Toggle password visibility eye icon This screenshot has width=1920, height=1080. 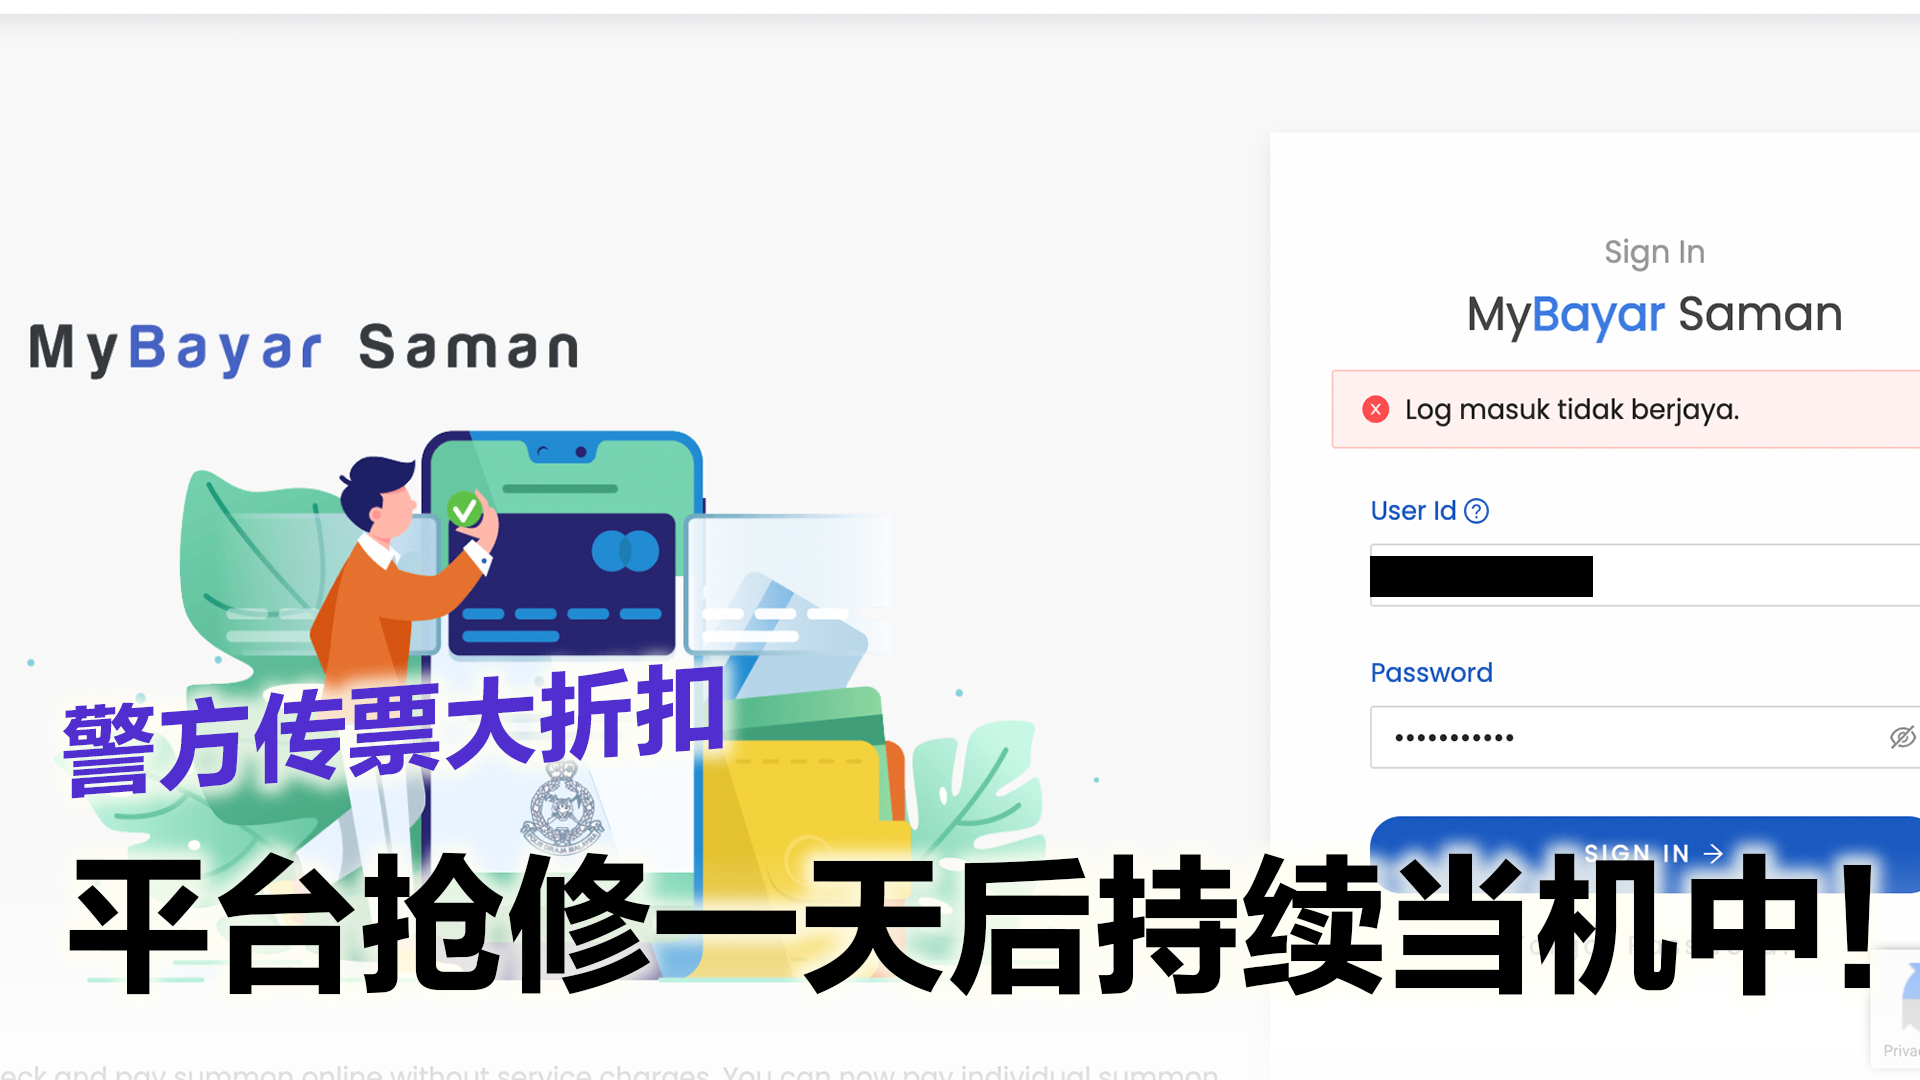click(1902, 737)
